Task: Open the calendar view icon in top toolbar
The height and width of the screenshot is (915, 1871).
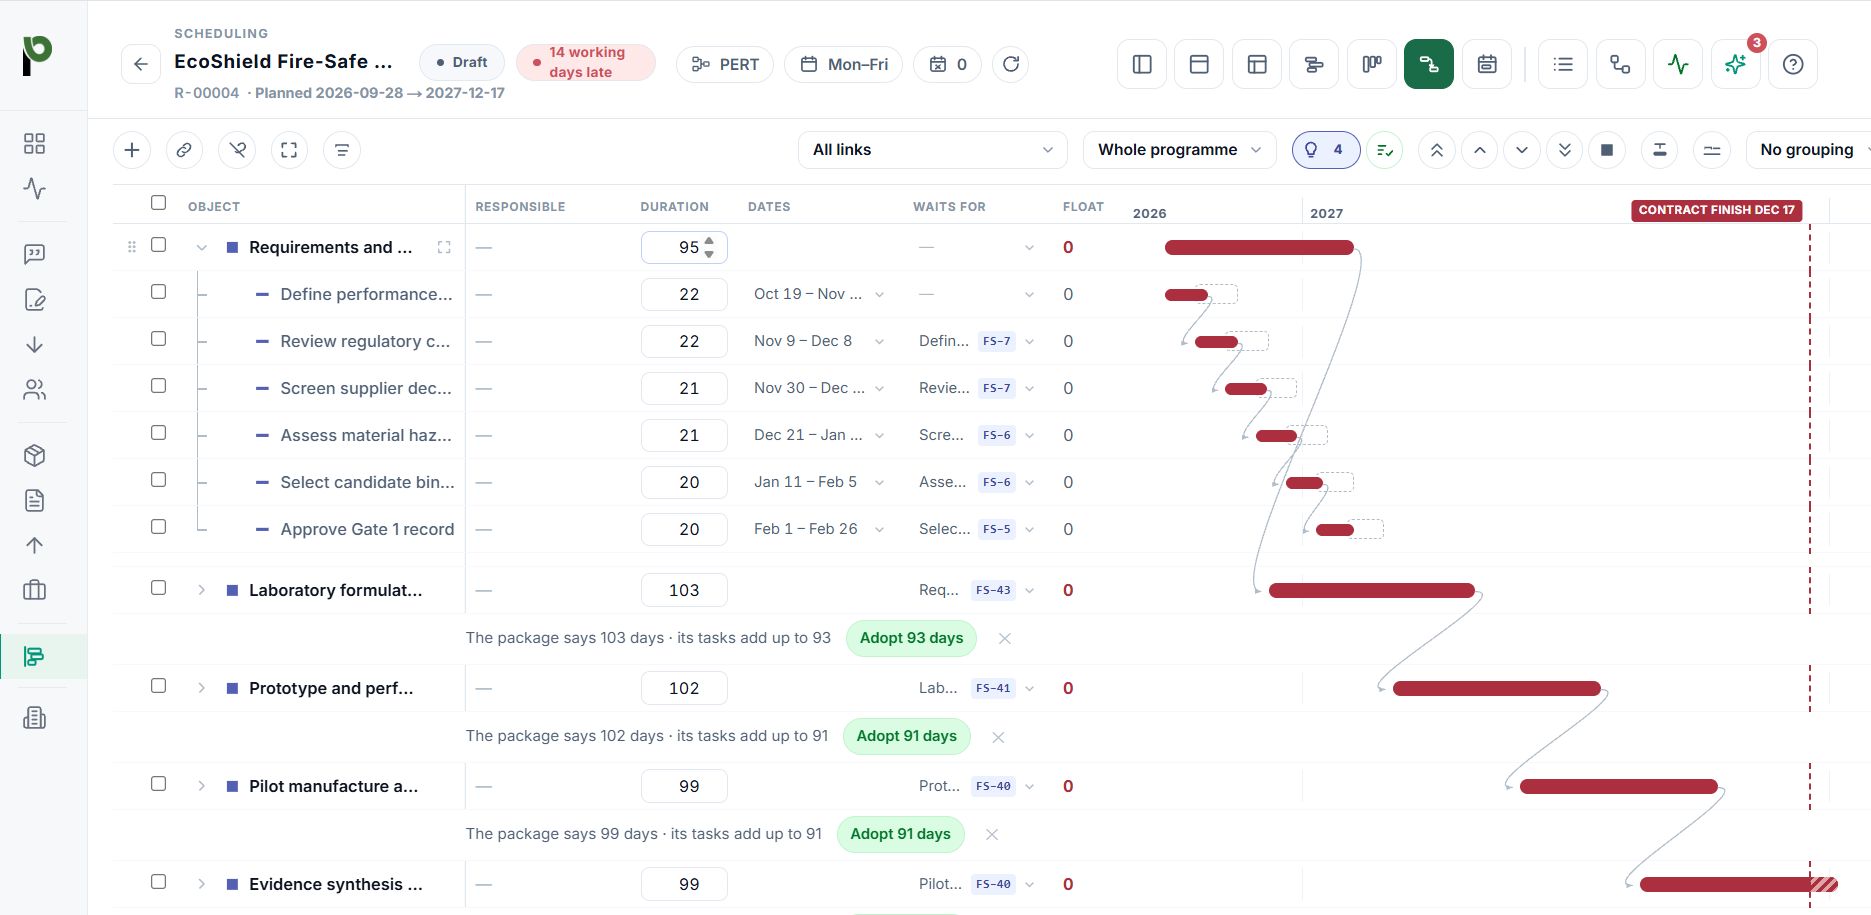Action: (1487, 64)
